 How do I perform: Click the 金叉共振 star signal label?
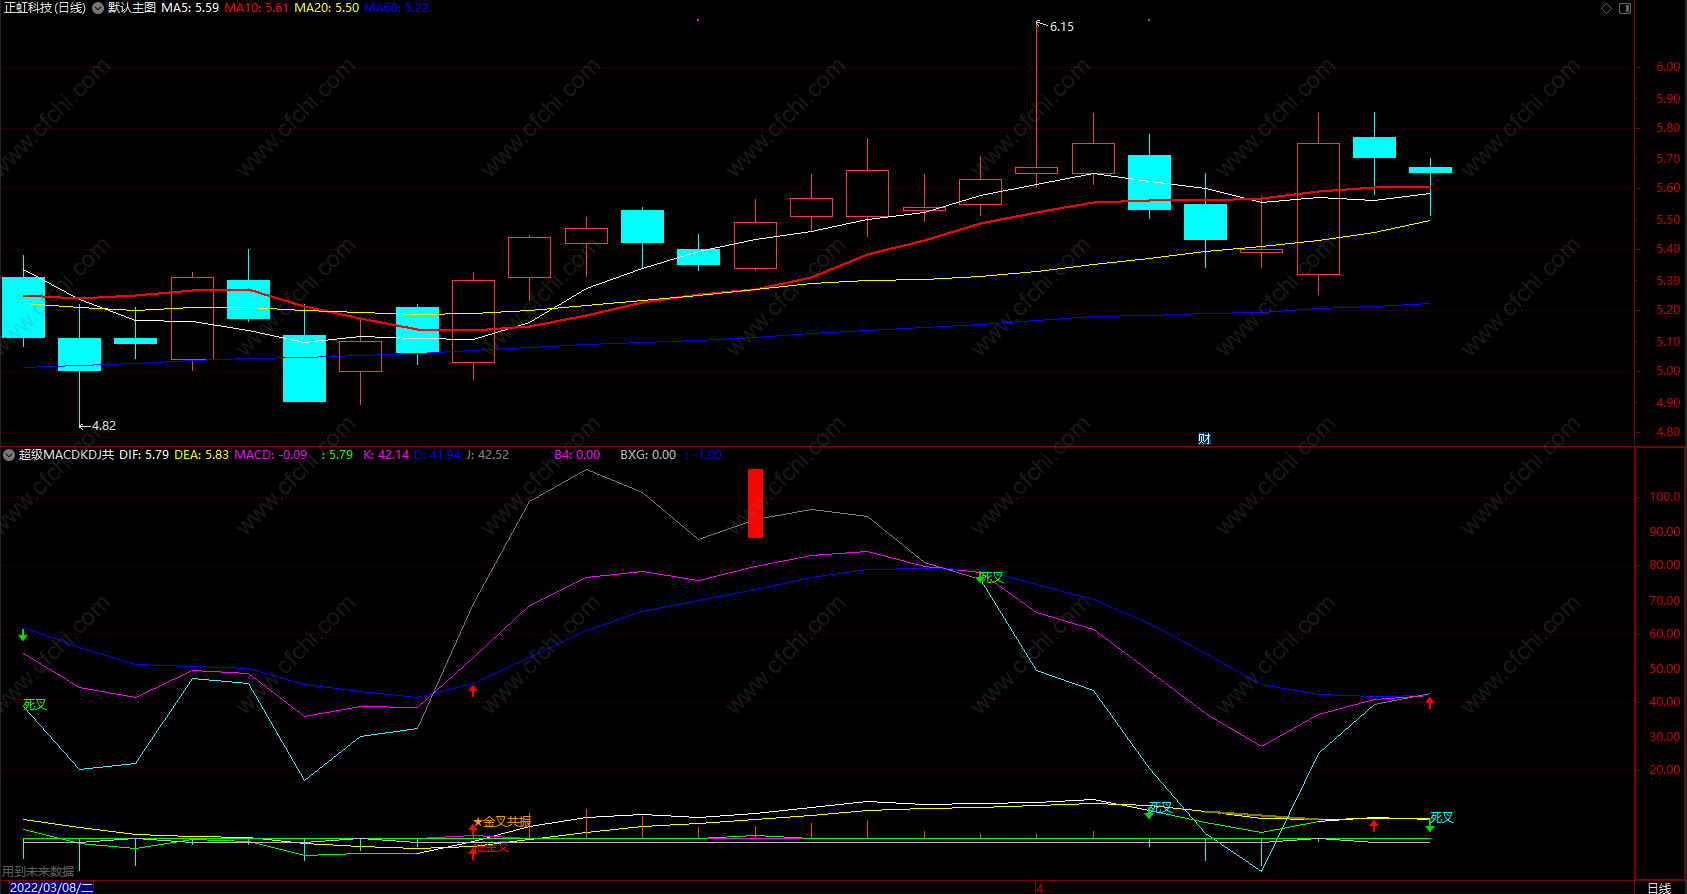502,822
